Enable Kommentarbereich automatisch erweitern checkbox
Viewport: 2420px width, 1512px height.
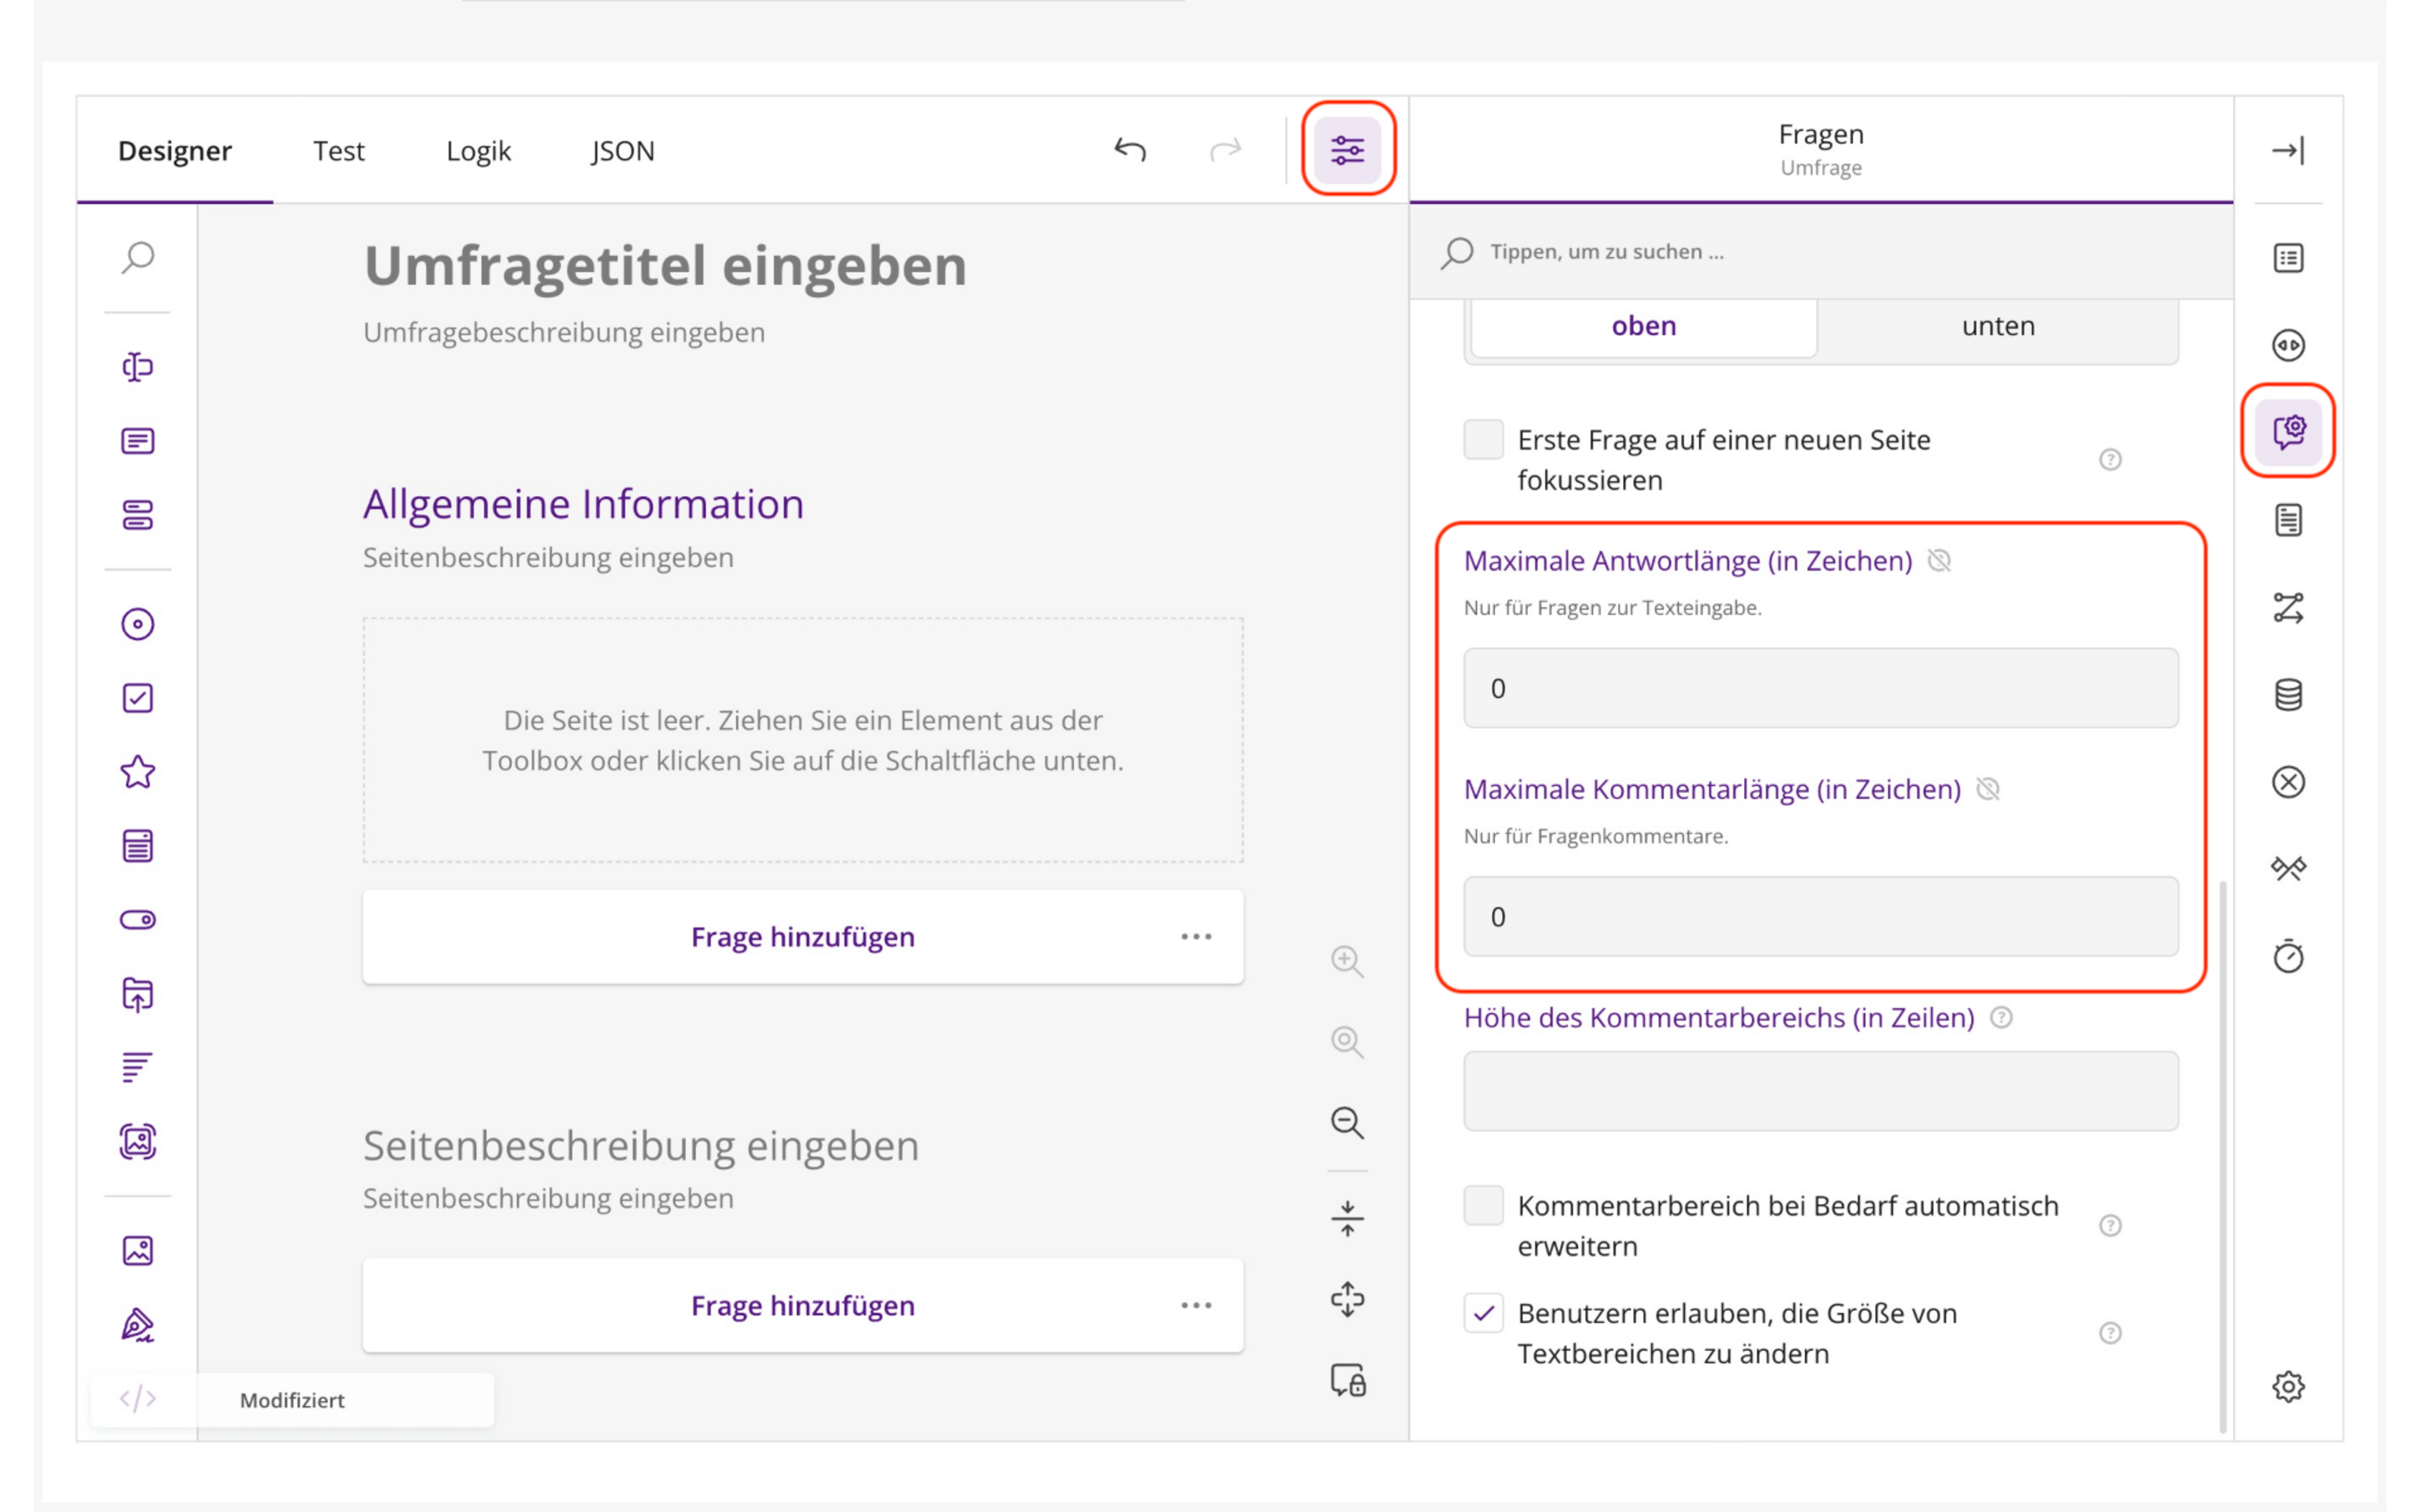[1483, 1205]
